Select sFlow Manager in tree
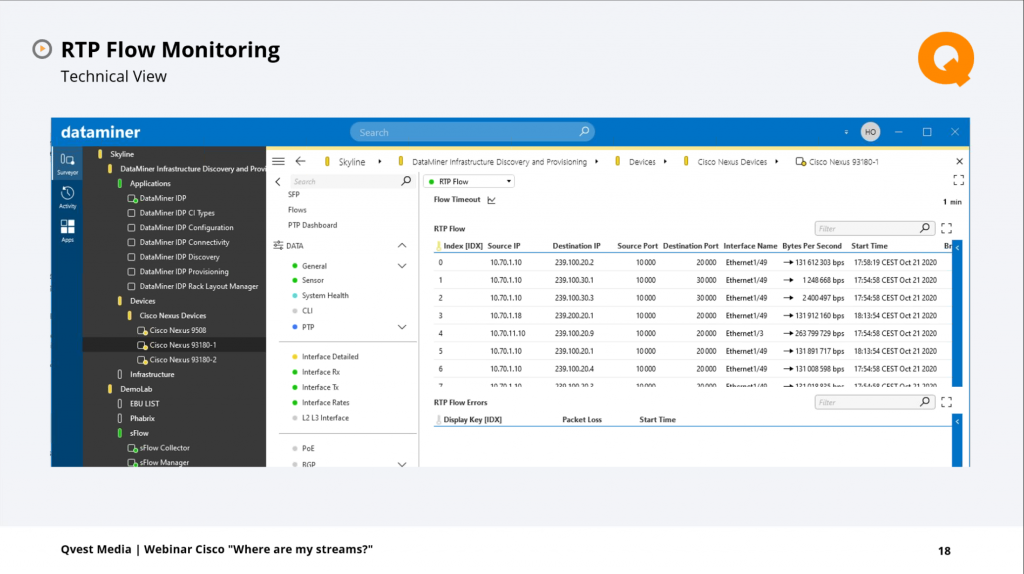The width and height of the screenshot is (1024, 574). (164, 463)
